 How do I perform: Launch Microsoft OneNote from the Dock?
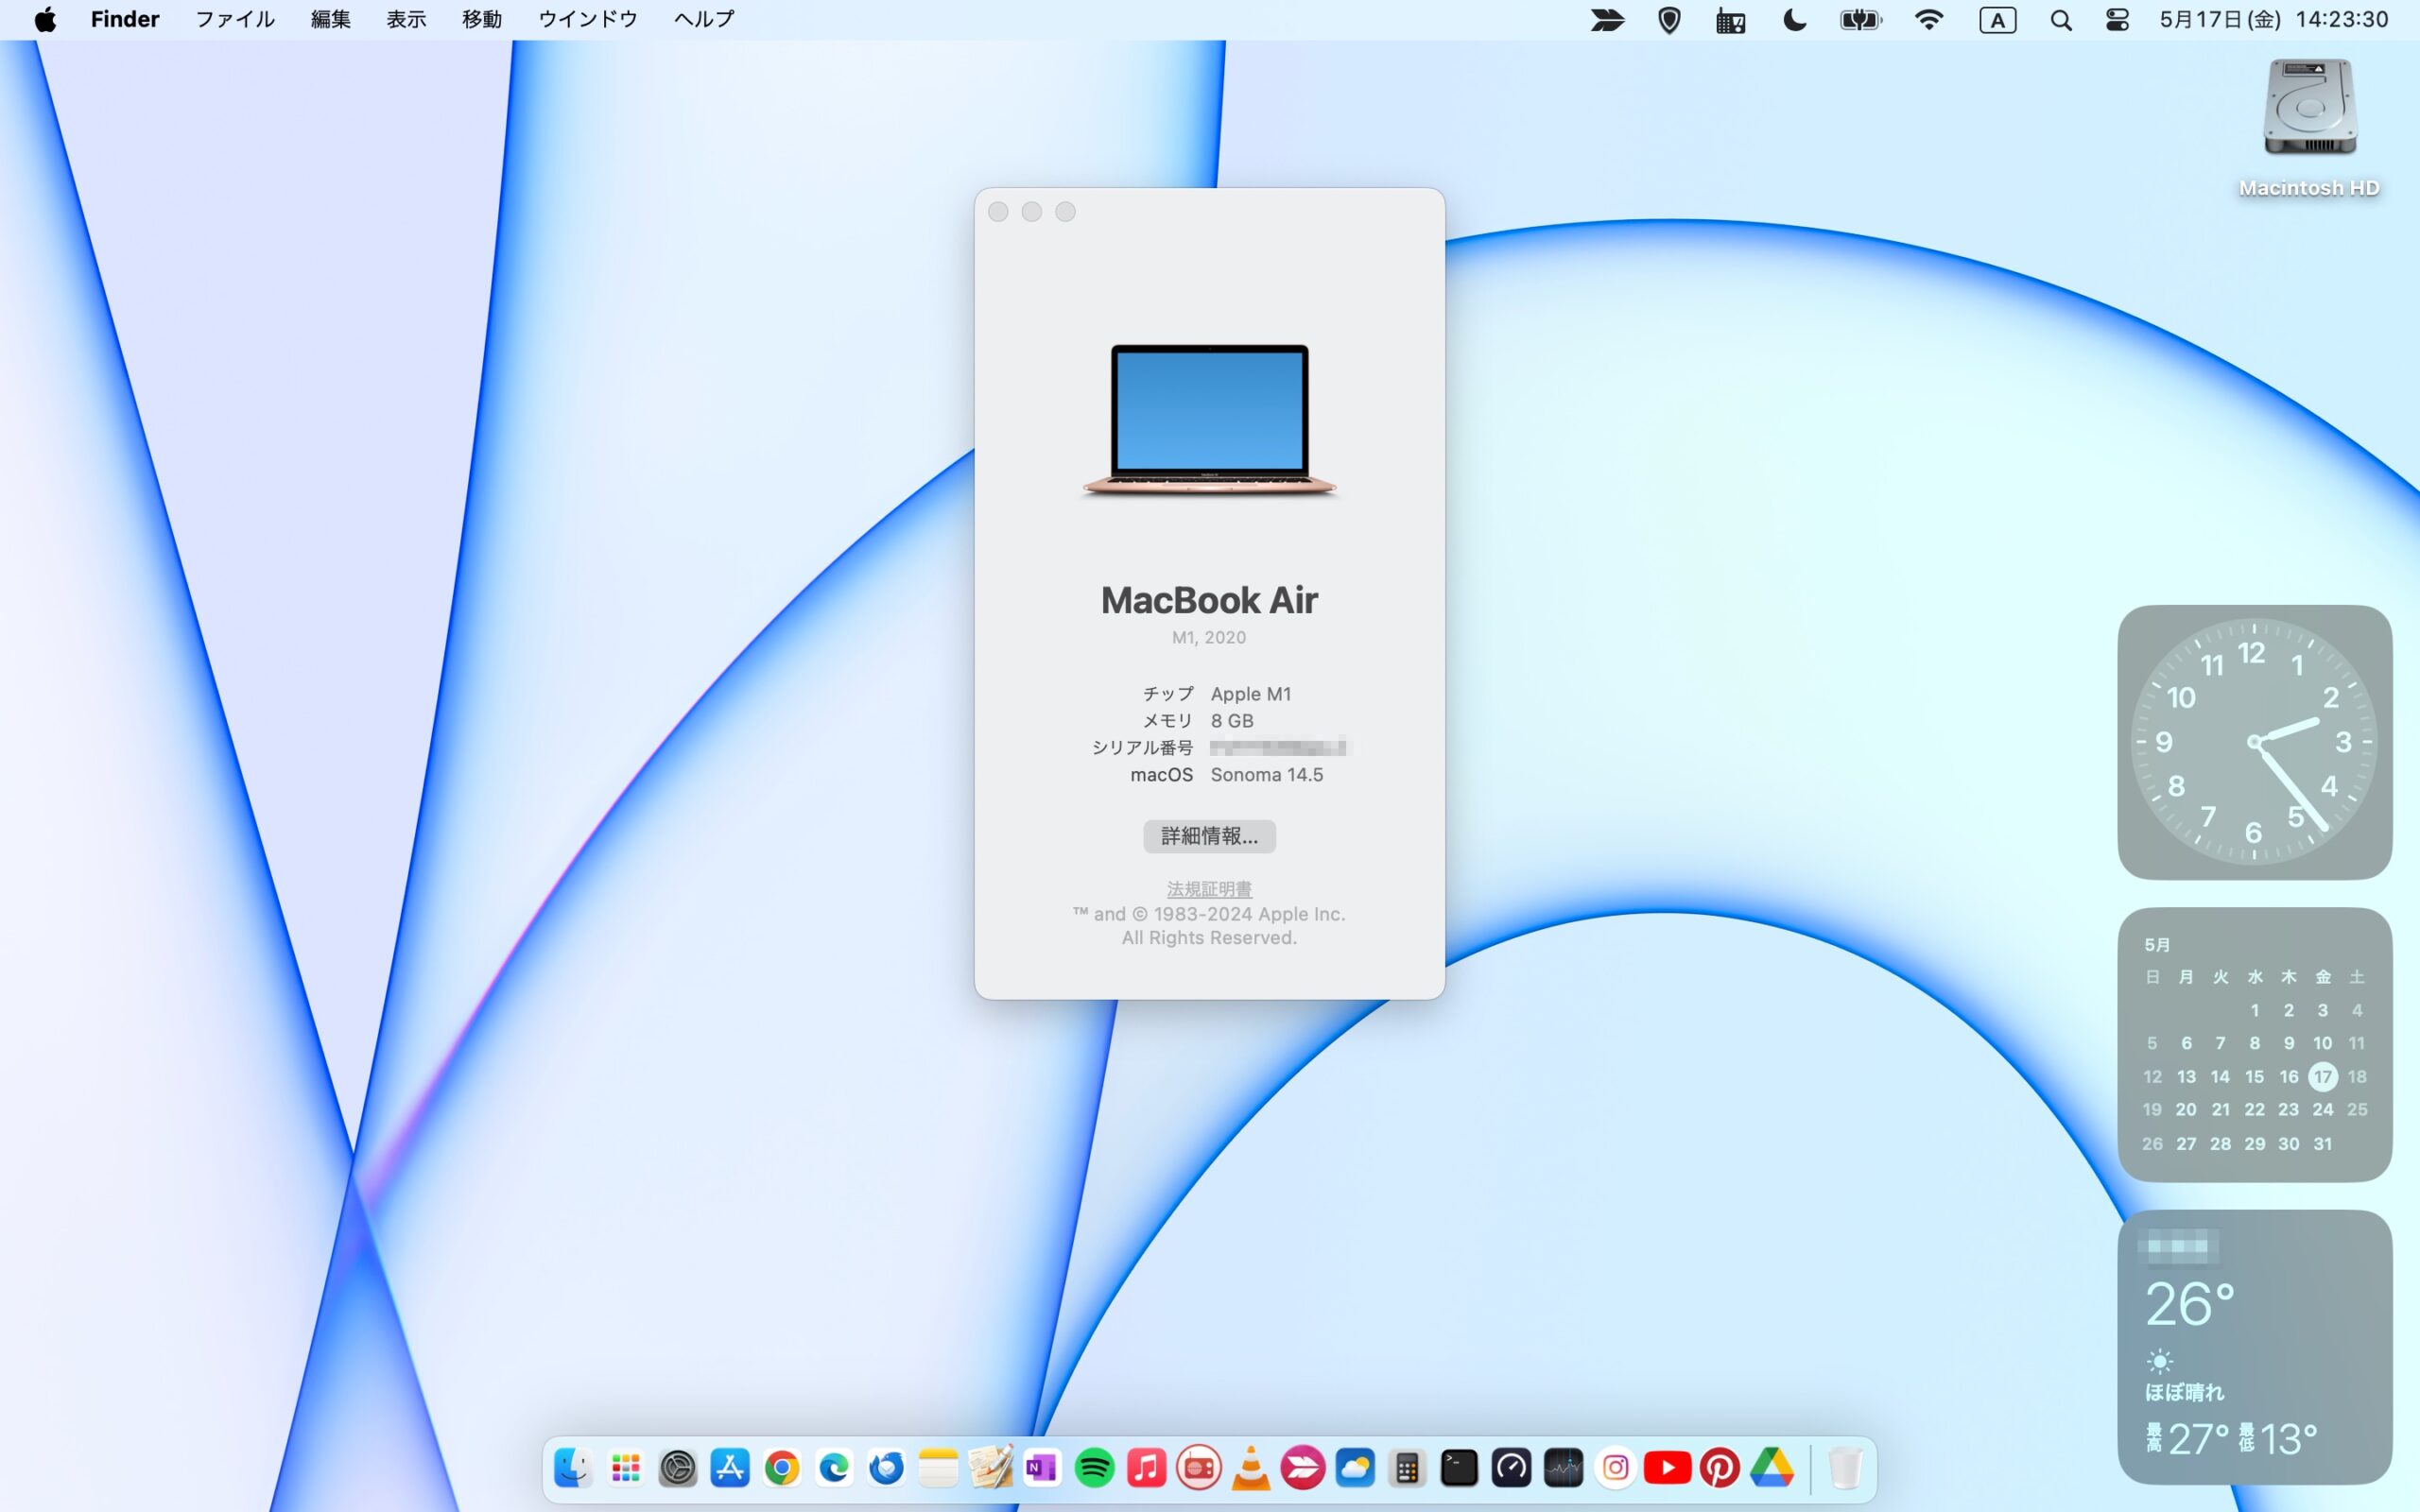1042,1468
